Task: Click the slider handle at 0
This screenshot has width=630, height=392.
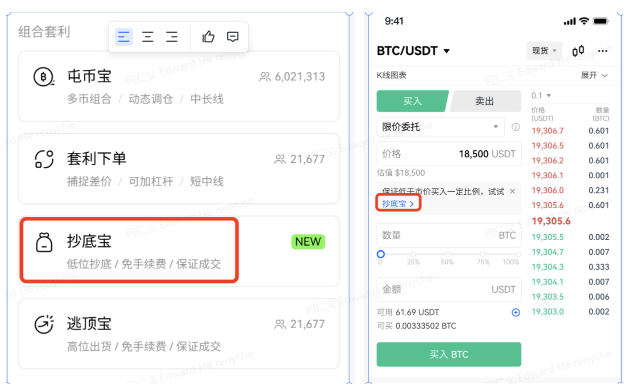Action: click(x=381, y=254)
